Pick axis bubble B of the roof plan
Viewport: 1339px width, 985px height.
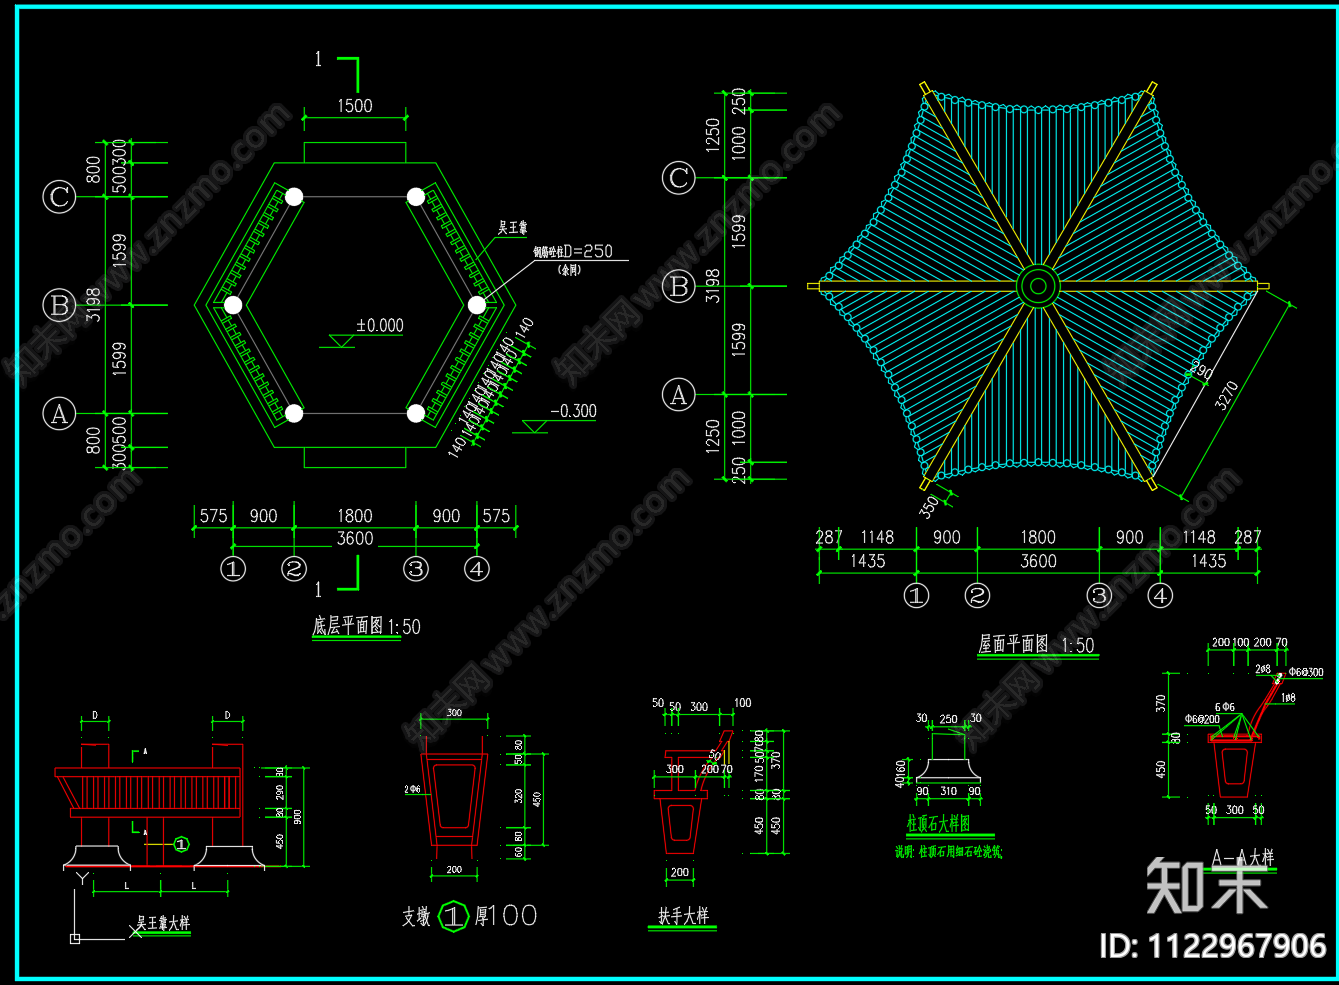tap(679, 287)
